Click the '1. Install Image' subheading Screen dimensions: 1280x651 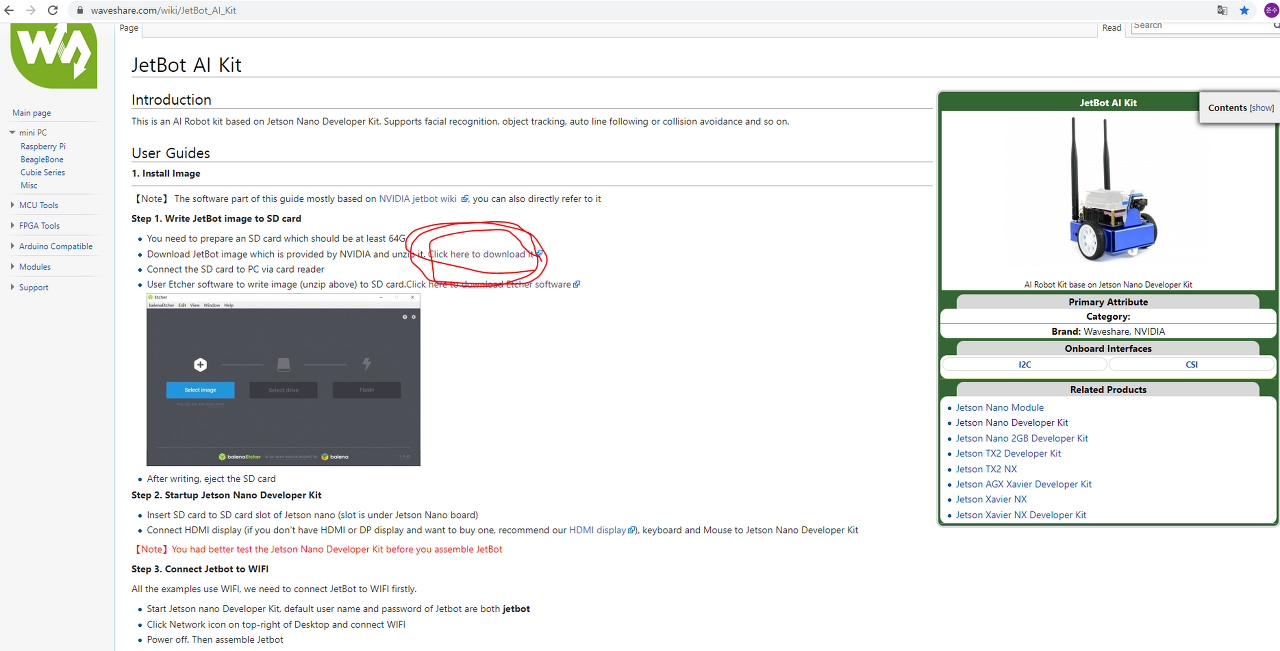point(166,174)
